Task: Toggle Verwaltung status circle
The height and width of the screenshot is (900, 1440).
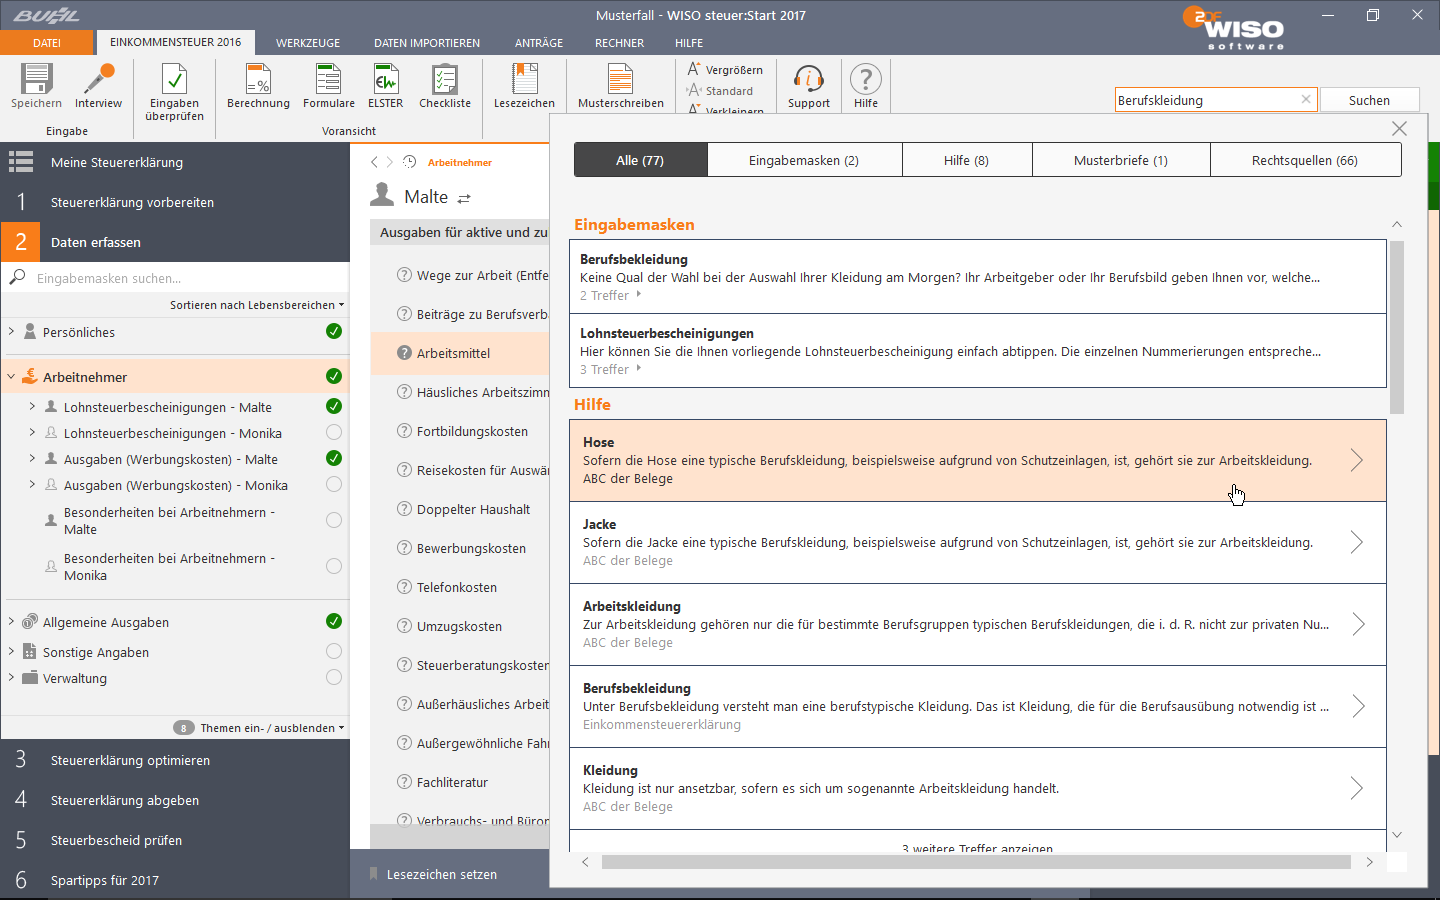Action: (x=334, y=677)
